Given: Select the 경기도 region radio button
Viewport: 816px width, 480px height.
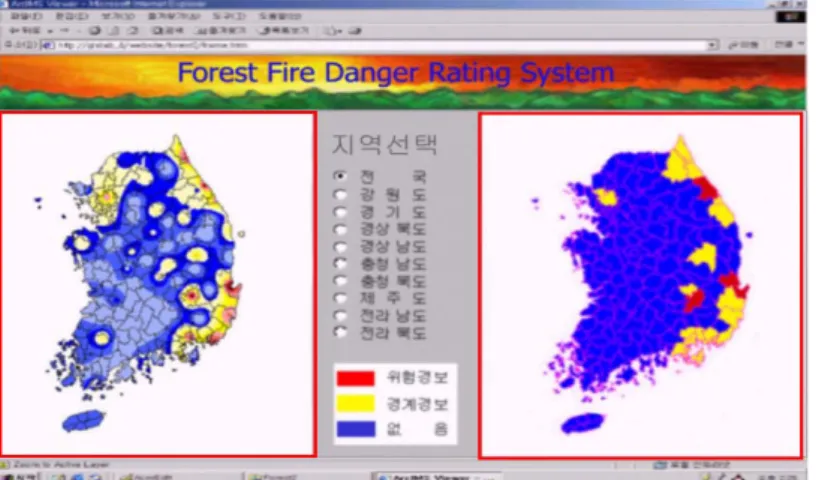Looking at the screenshot, I should (x=340, y=212).
